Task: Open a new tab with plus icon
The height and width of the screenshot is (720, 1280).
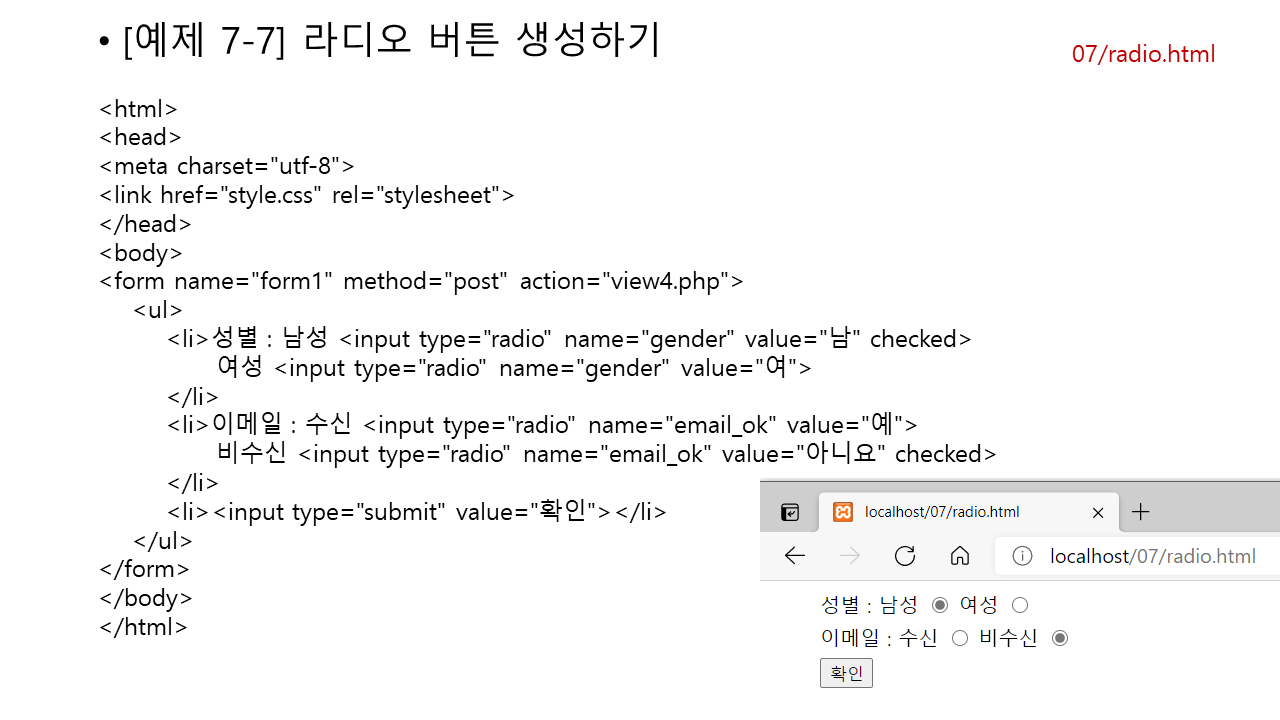Action: coord(1140,512)
